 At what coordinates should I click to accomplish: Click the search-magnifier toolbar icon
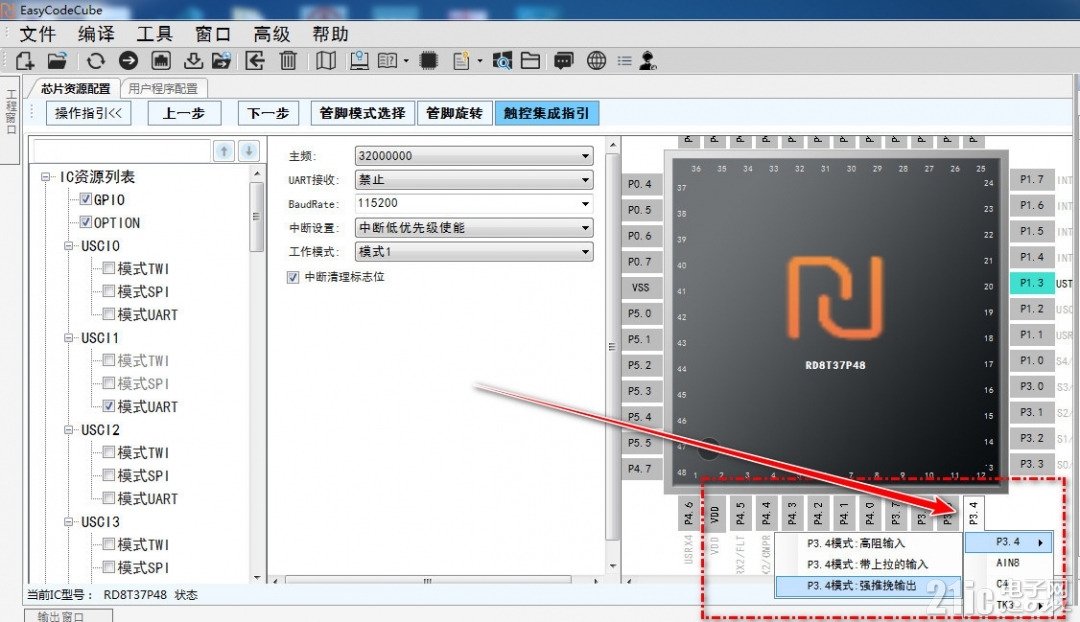502,61
